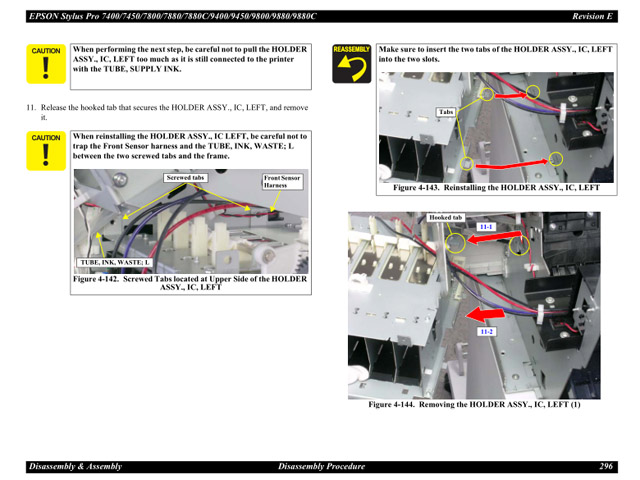
Task: Select the 'Front Sensor Harness' callout label
Action: 282,182
